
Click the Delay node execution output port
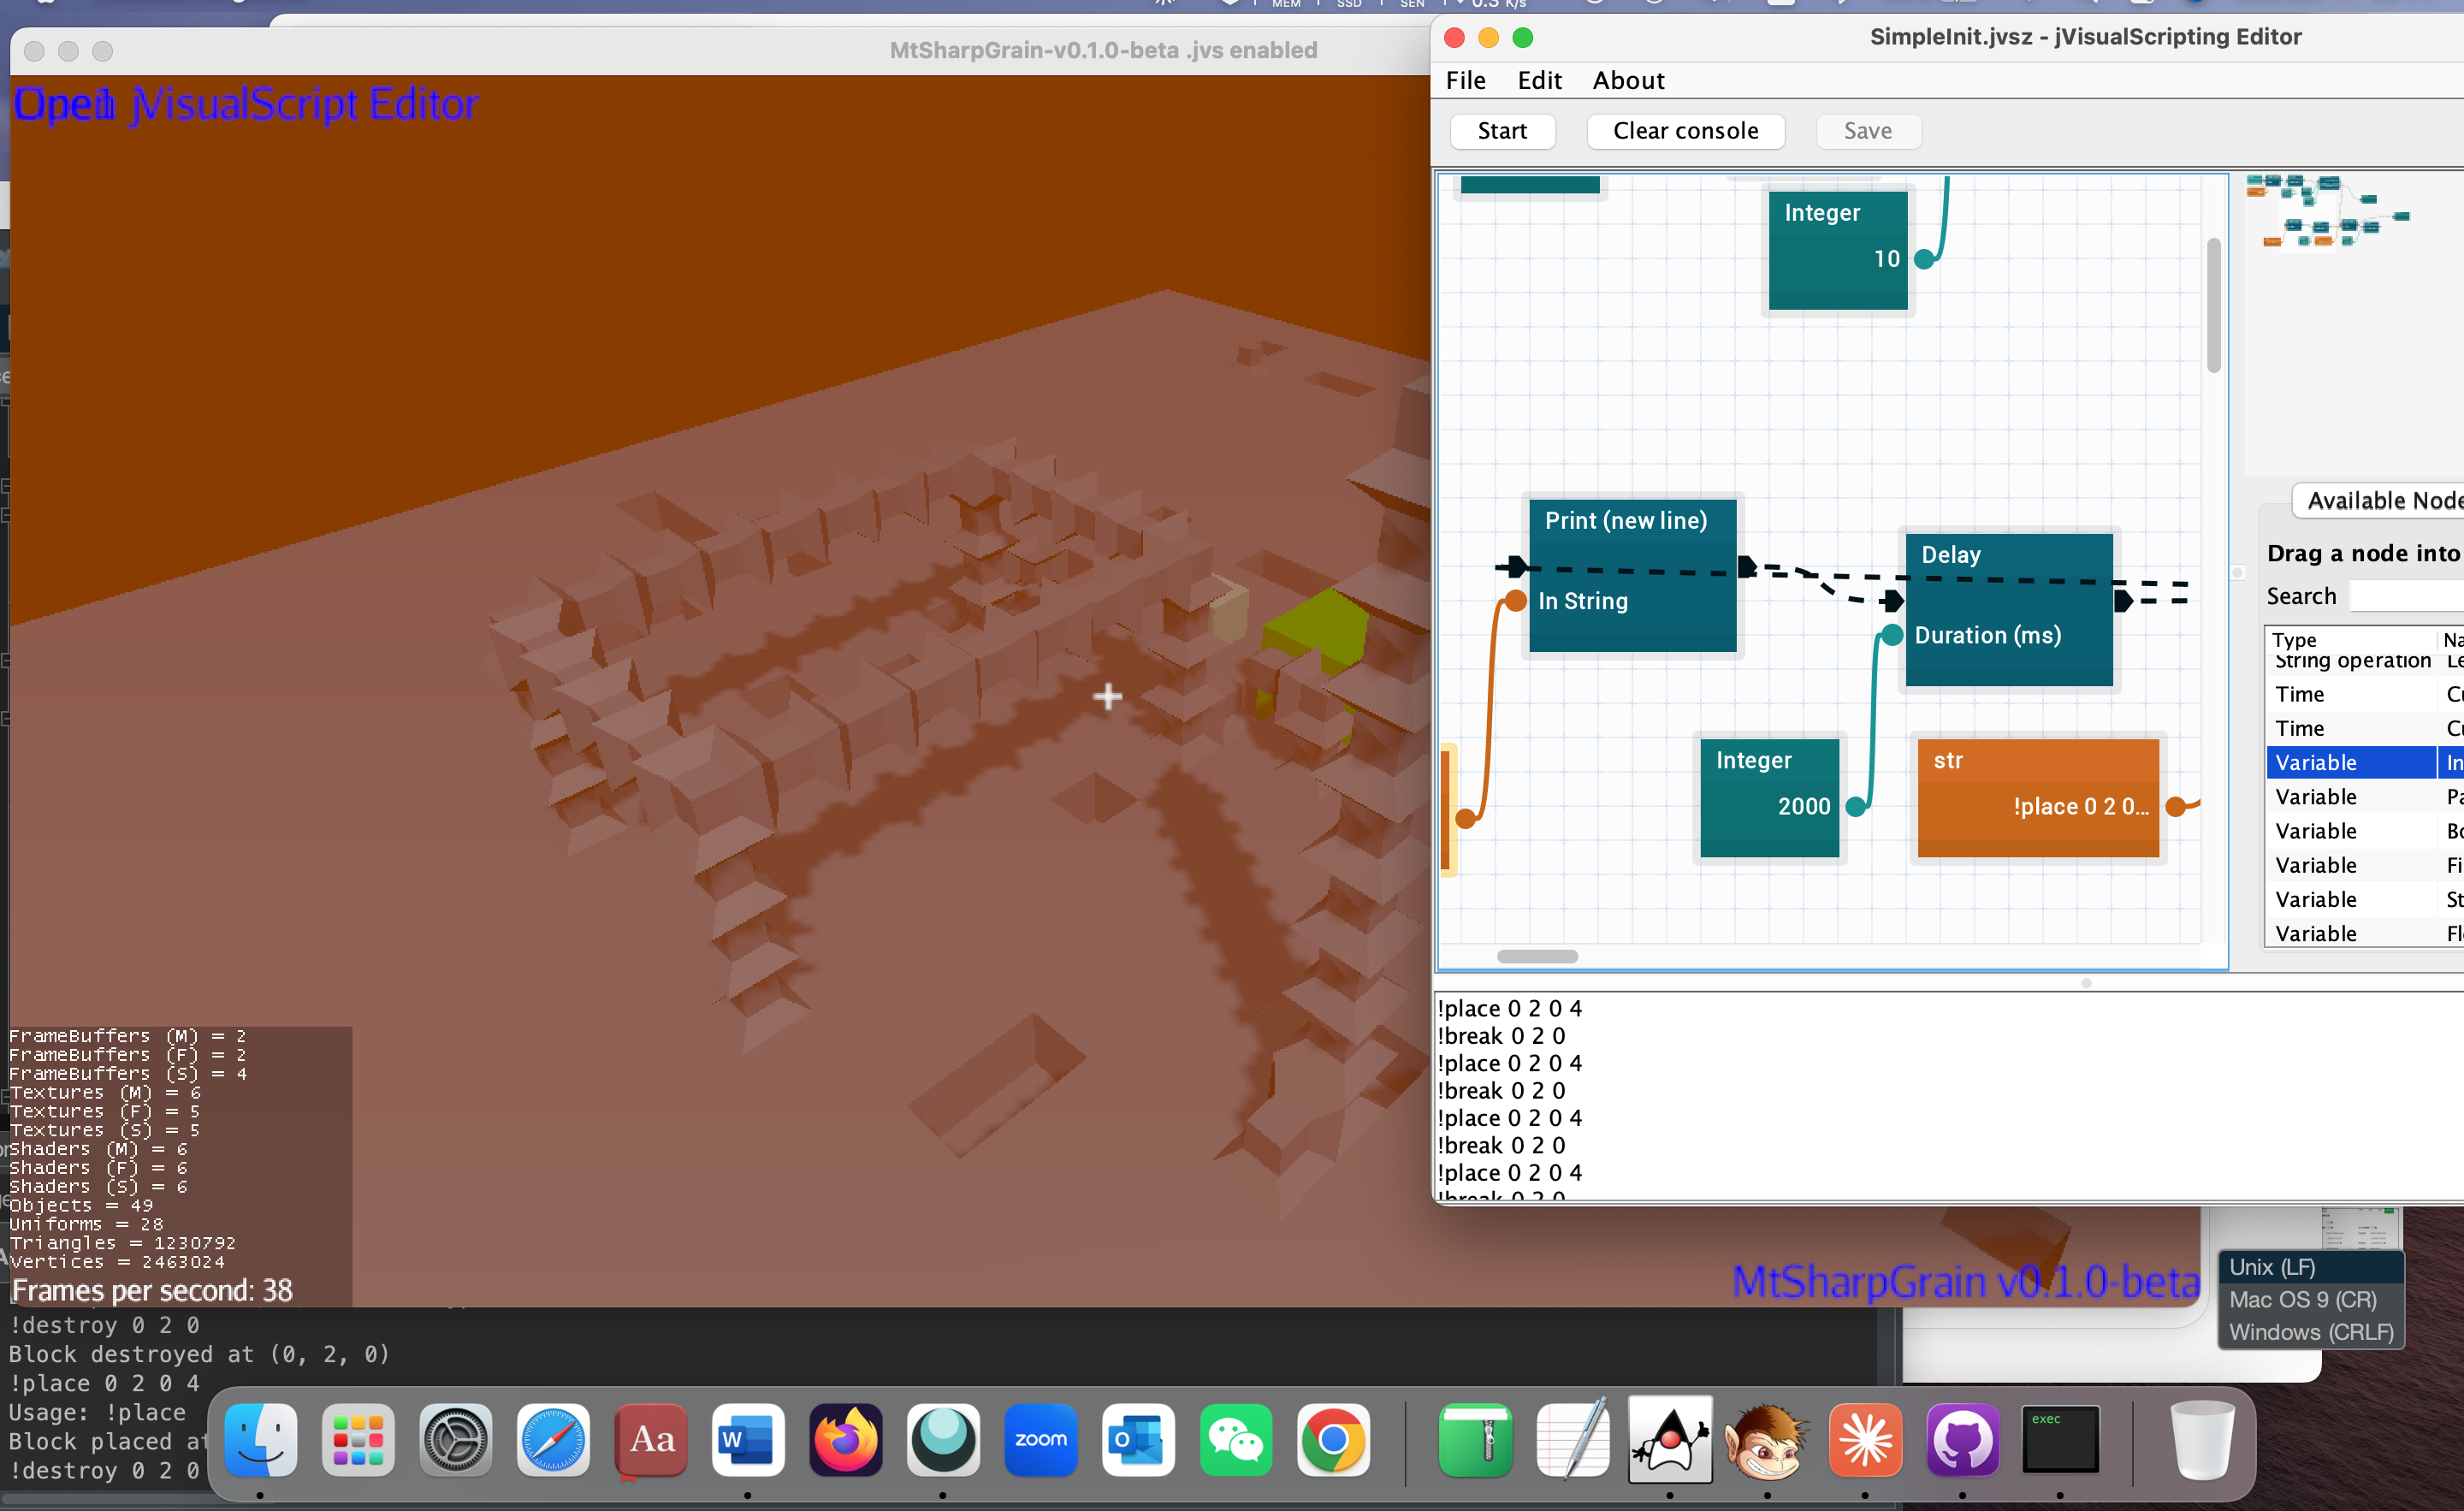[x=2123, y=600]
